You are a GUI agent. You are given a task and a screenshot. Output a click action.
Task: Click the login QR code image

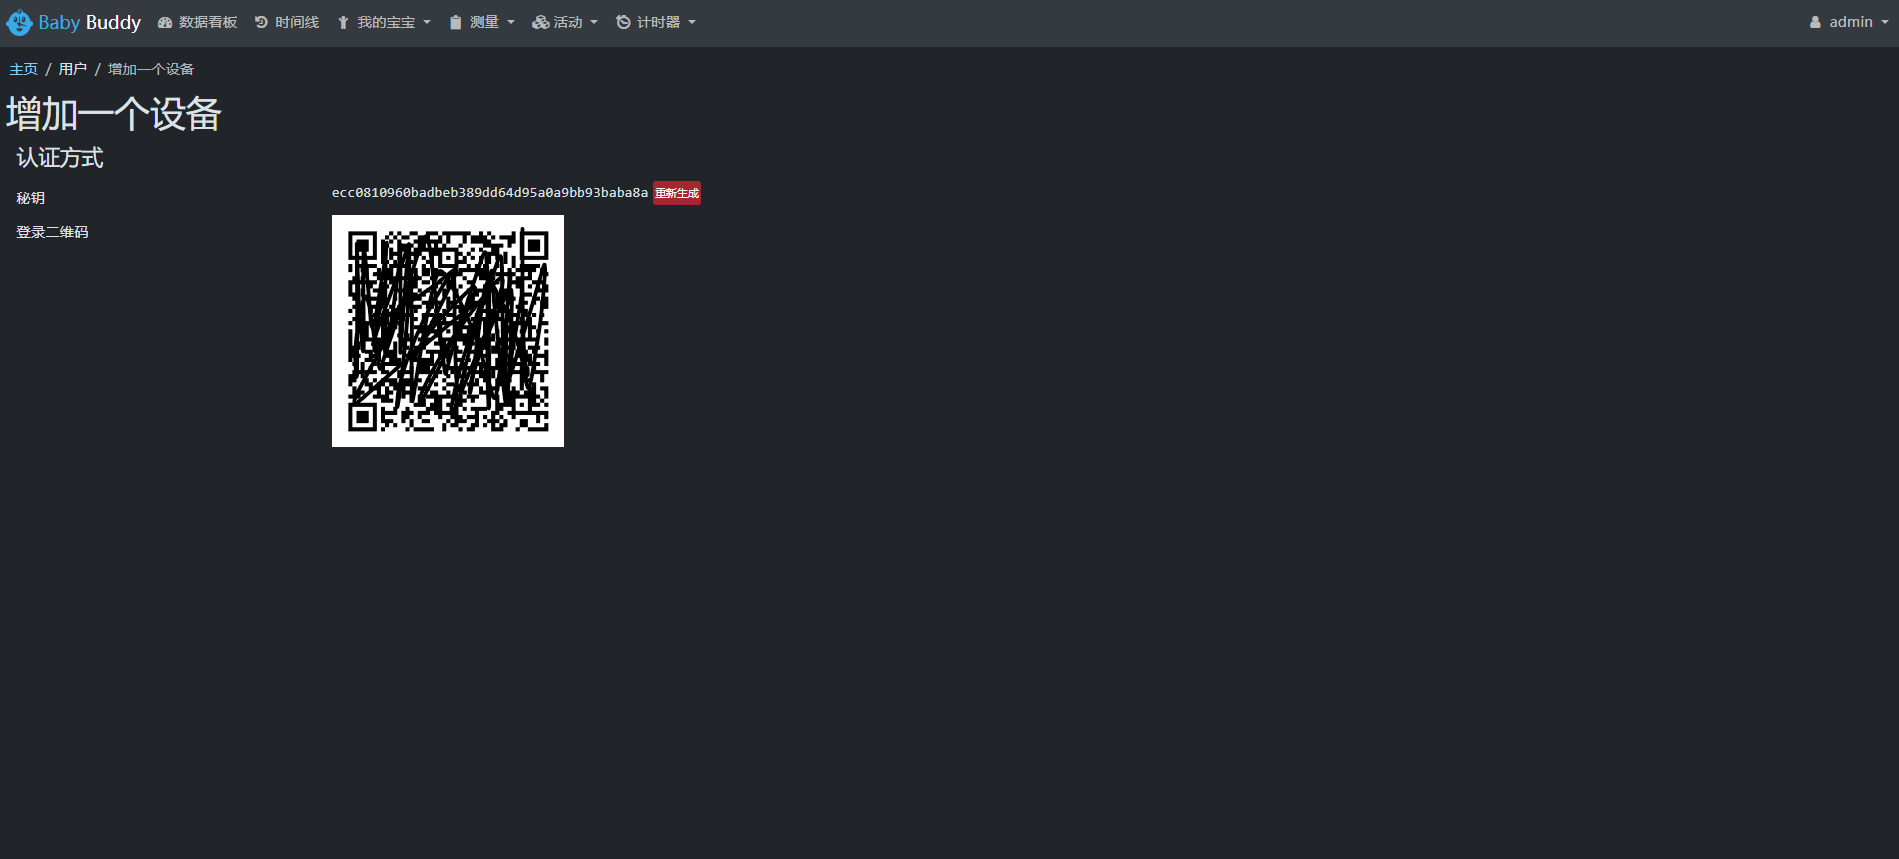point(448,331)
